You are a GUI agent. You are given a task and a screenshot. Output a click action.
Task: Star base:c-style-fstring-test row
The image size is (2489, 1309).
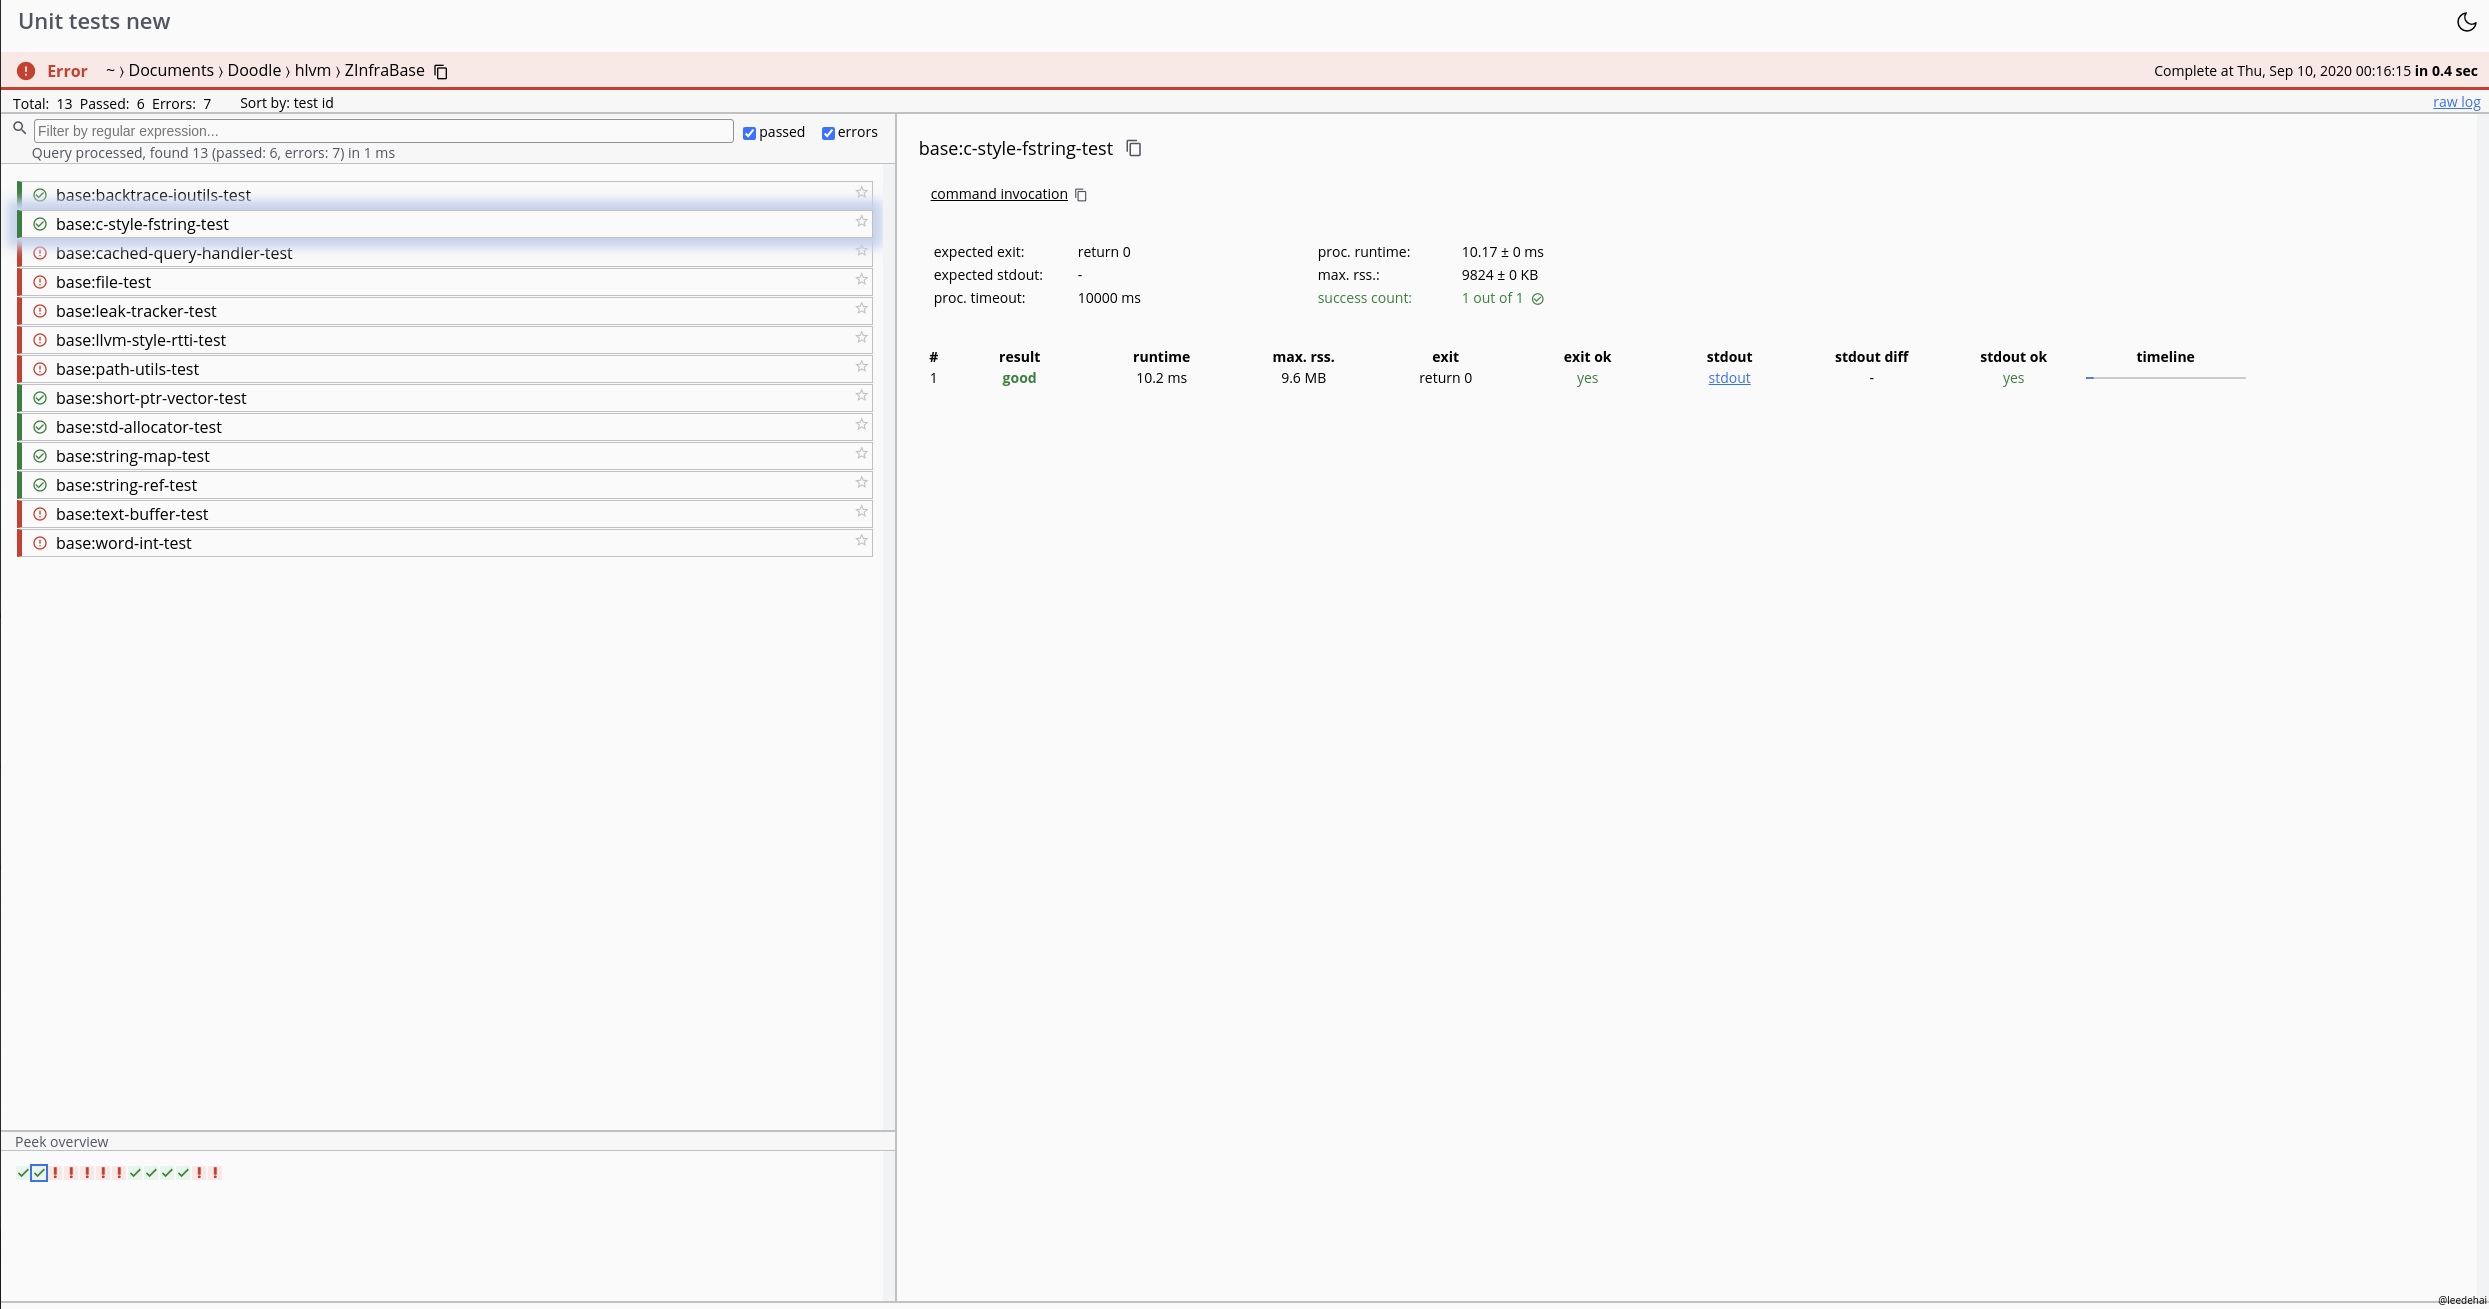(x=861, y=221)
